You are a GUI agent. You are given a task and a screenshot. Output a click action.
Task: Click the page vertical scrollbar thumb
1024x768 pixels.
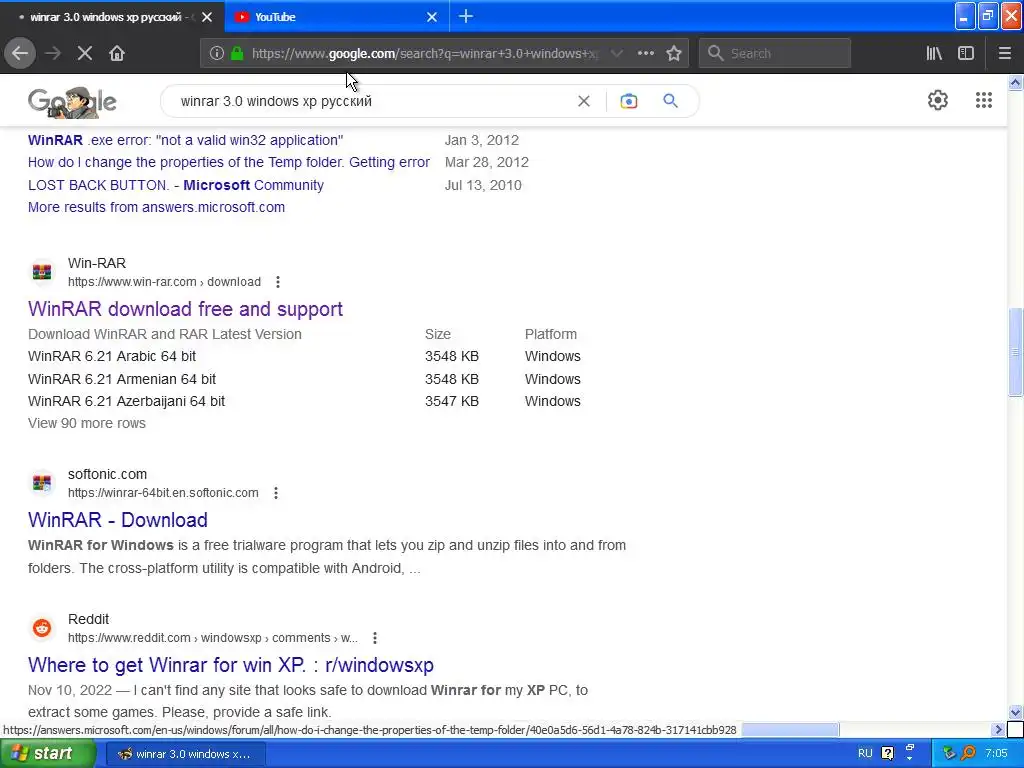(x=1015, y=351)
